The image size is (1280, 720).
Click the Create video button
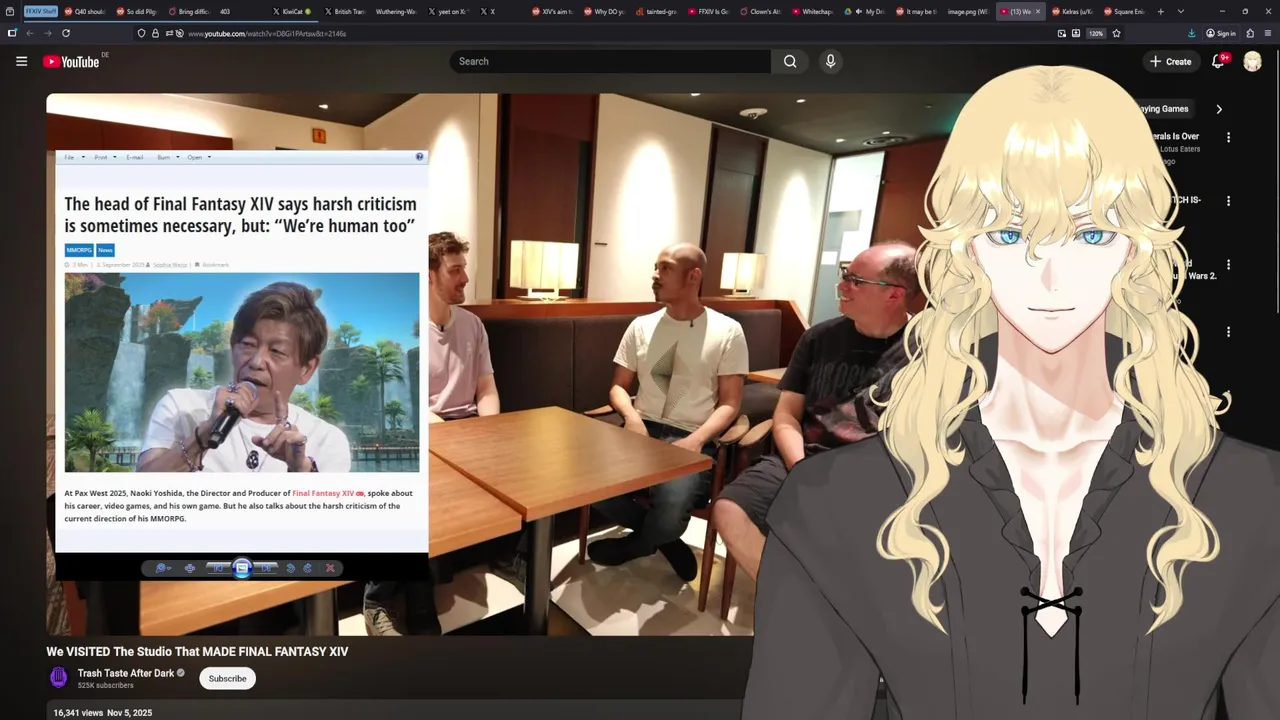click(x=1171, y=61)
